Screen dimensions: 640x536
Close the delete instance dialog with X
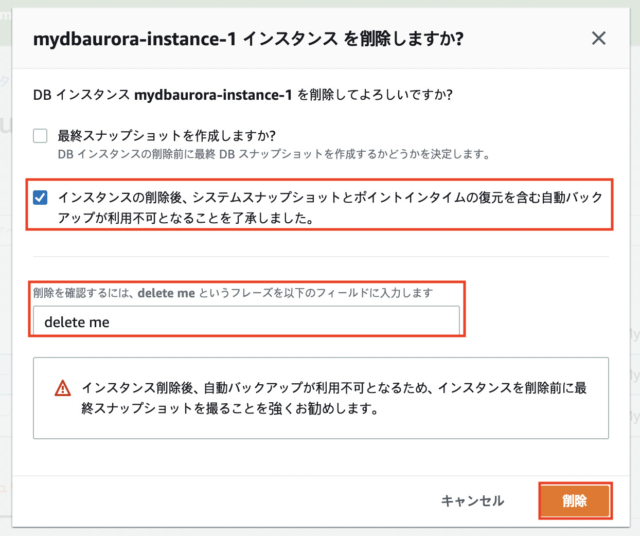coord(598,38)
